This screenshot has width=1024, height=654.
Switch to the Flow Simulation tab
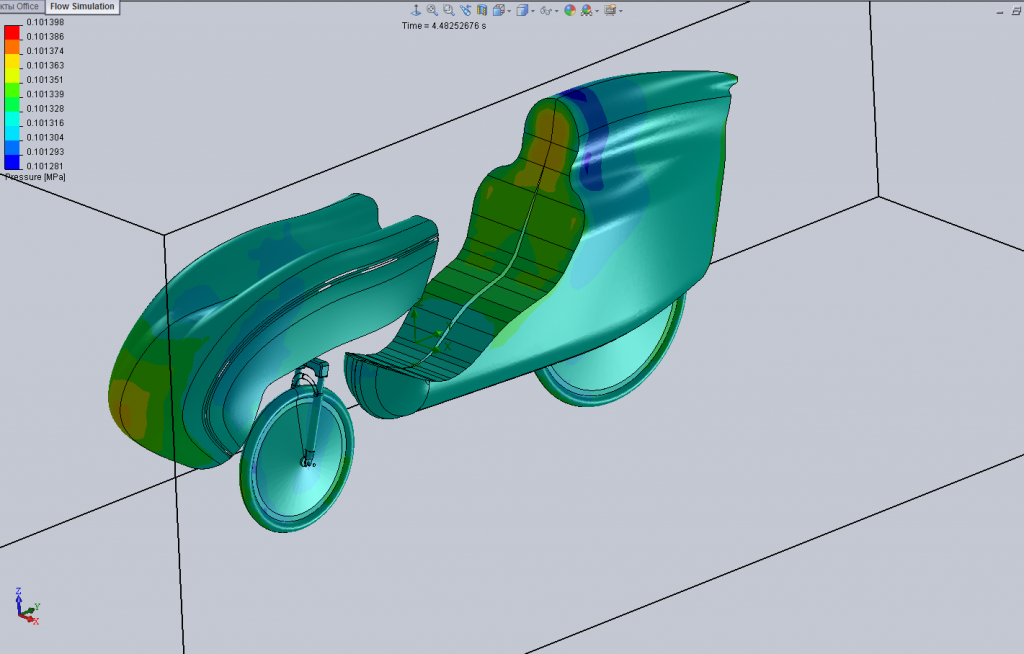(82, 7)
